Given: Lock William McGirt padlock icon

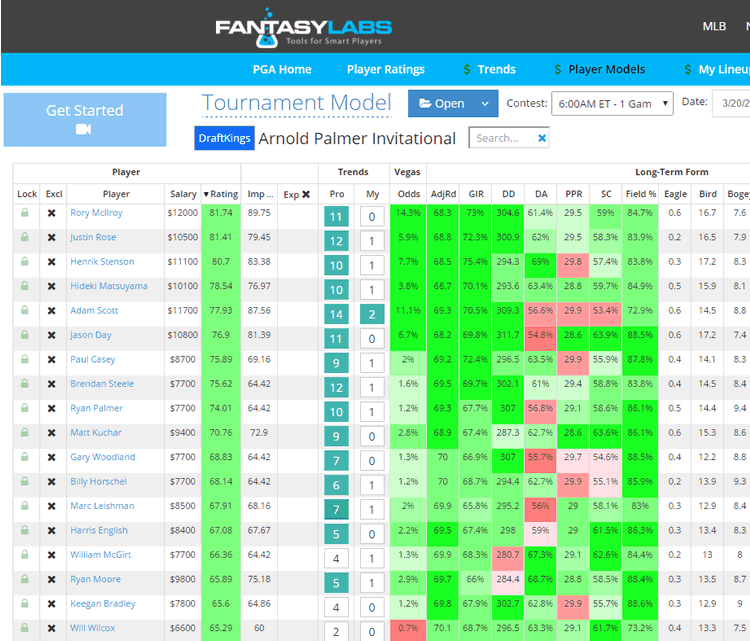Looking at the screenshot, I should pos(25,554).
